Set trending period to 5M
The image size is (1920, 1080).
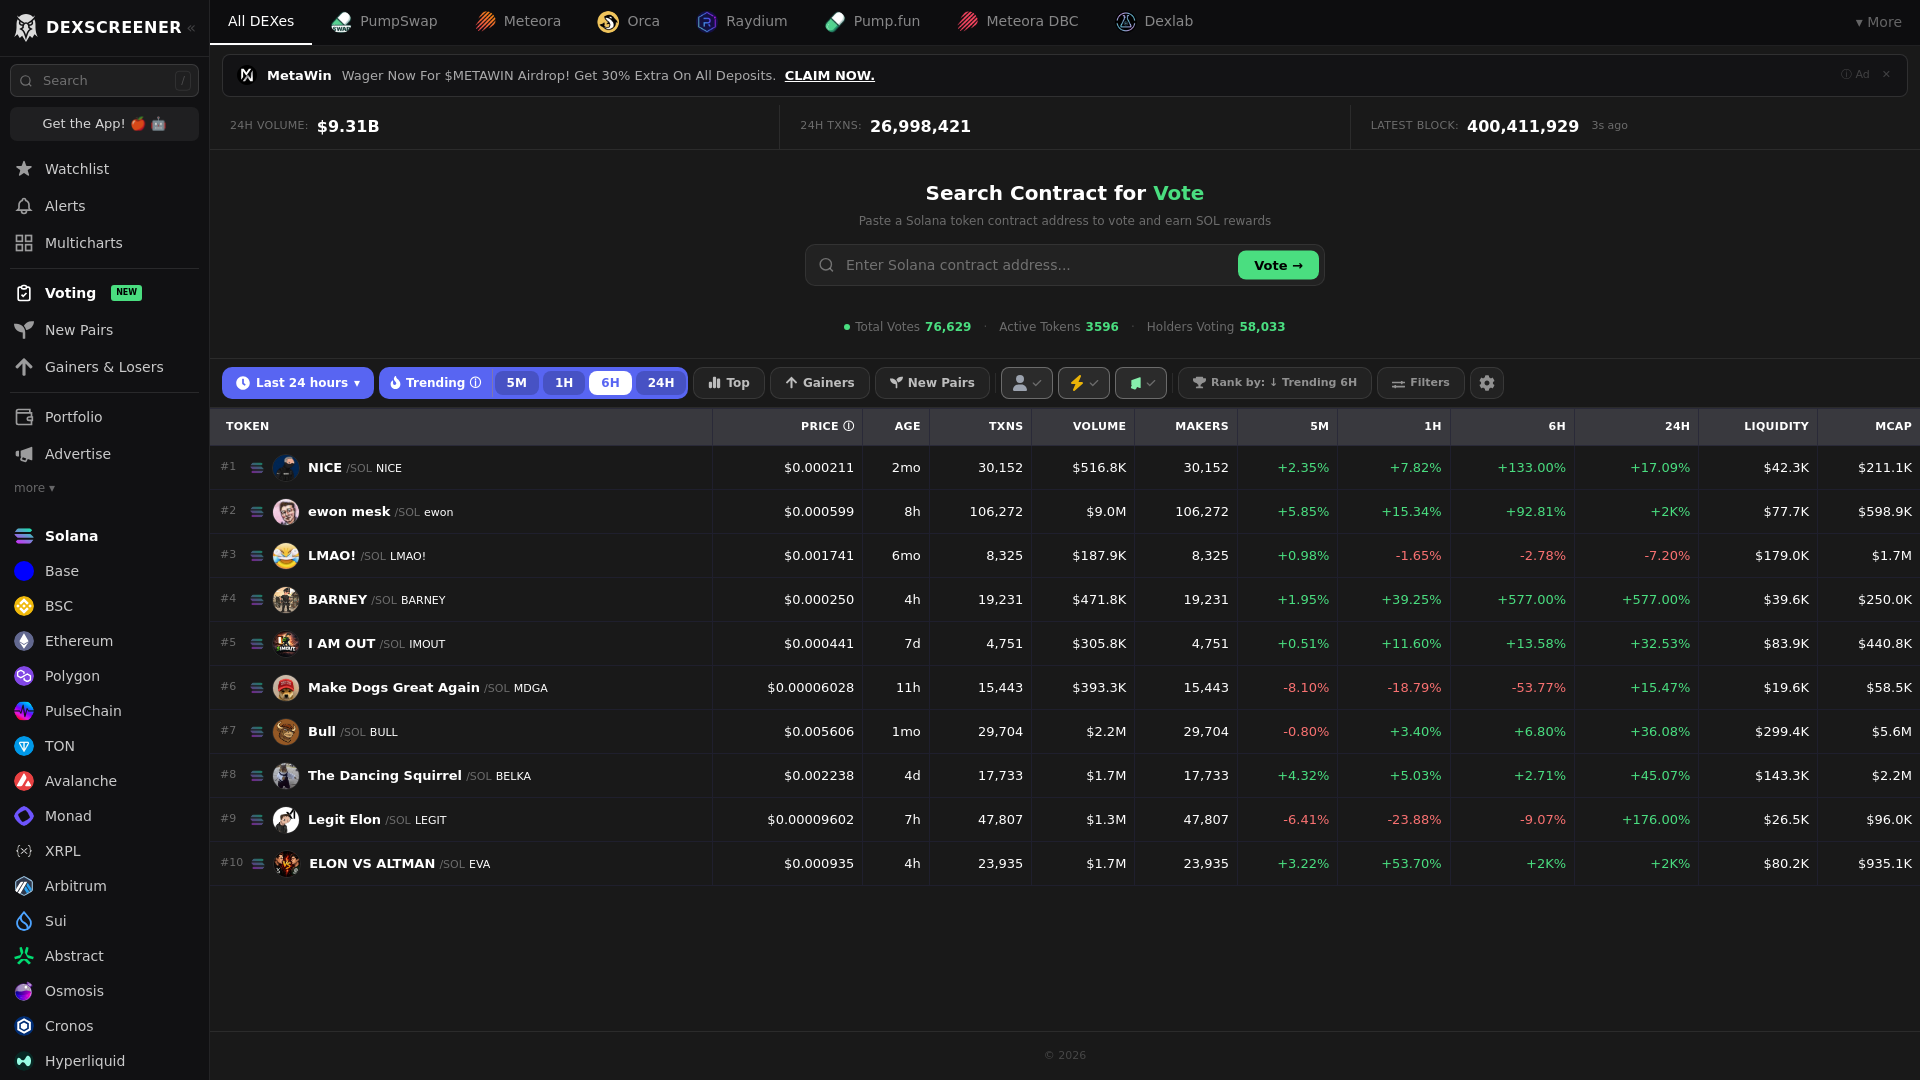coord(516,383)
